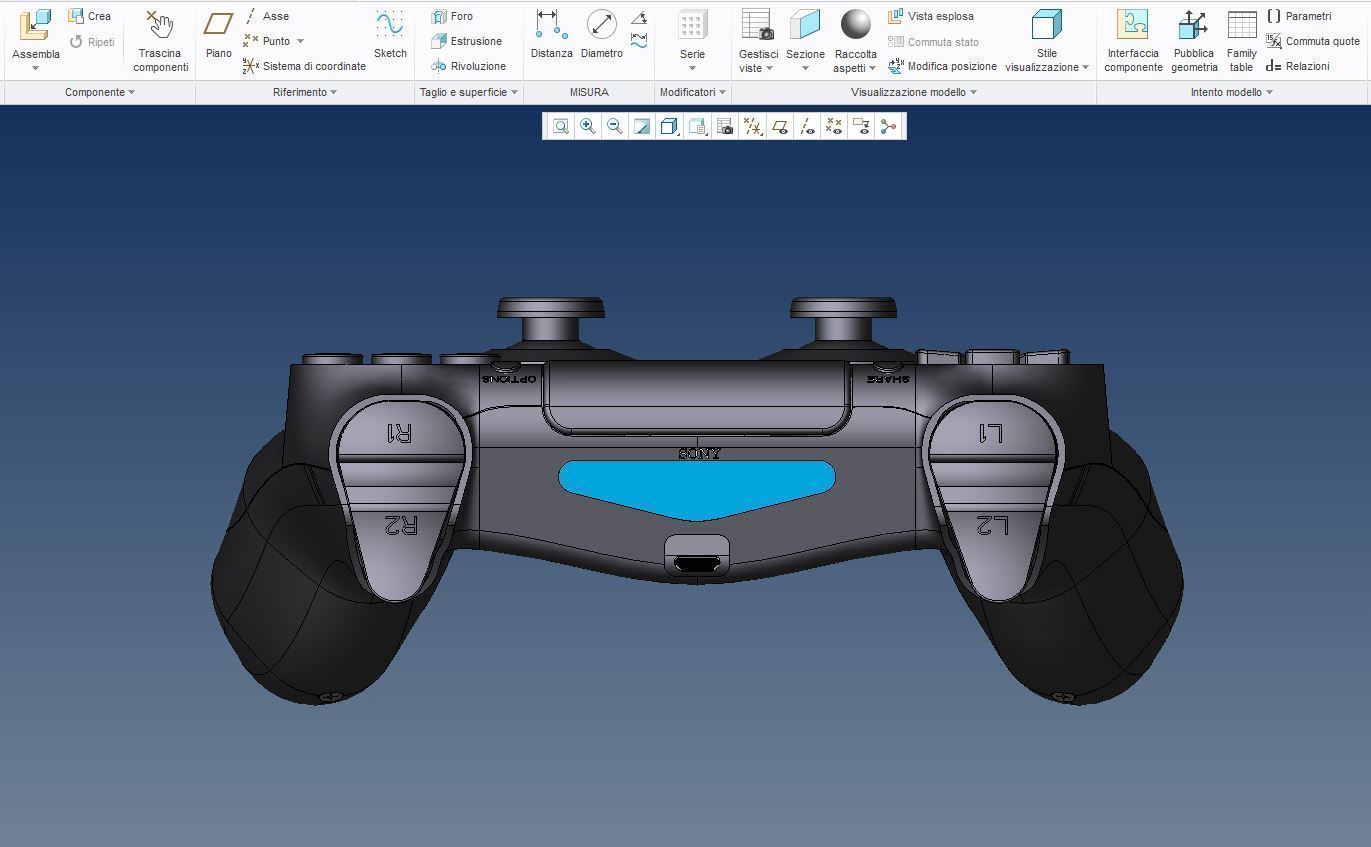Select the Trascina componenti tool
Screen dimensions: 1371x847
(160, 41)
